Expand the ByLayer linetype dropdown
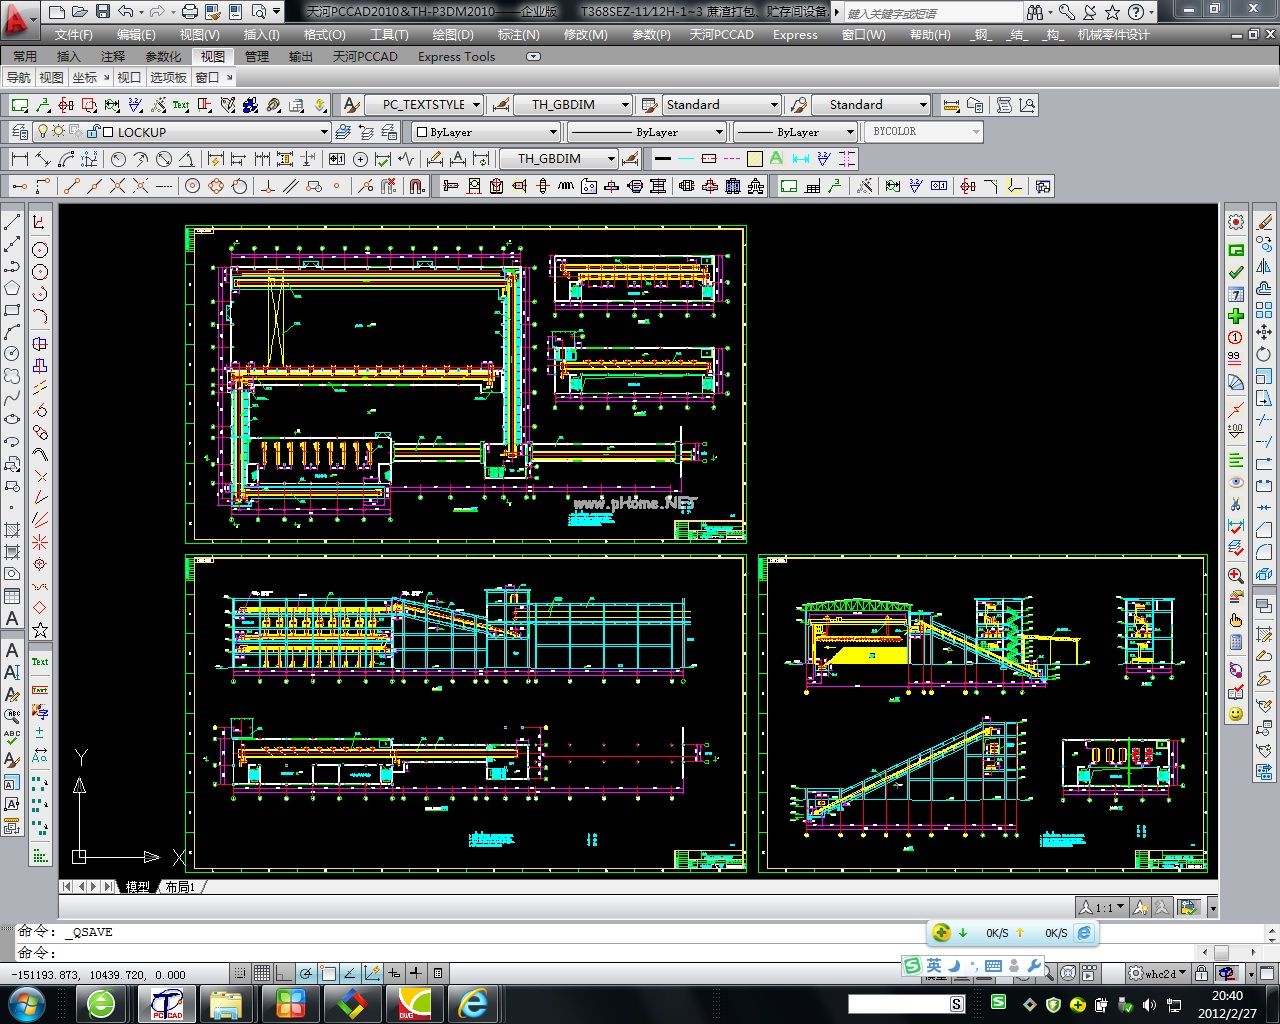 tap(718, 132)
